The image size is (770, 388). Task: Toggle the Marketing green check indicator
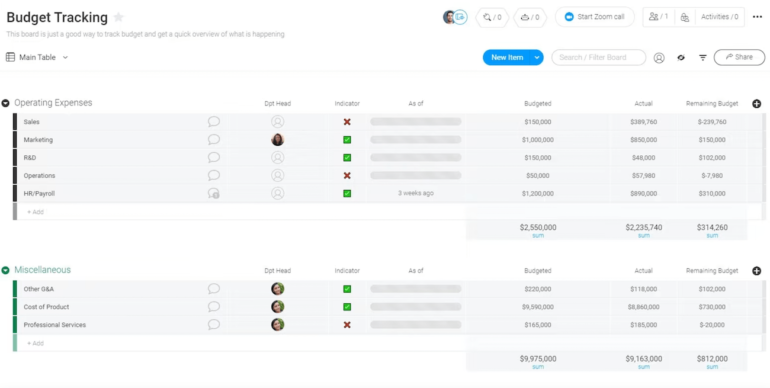[x=347, y=140]
